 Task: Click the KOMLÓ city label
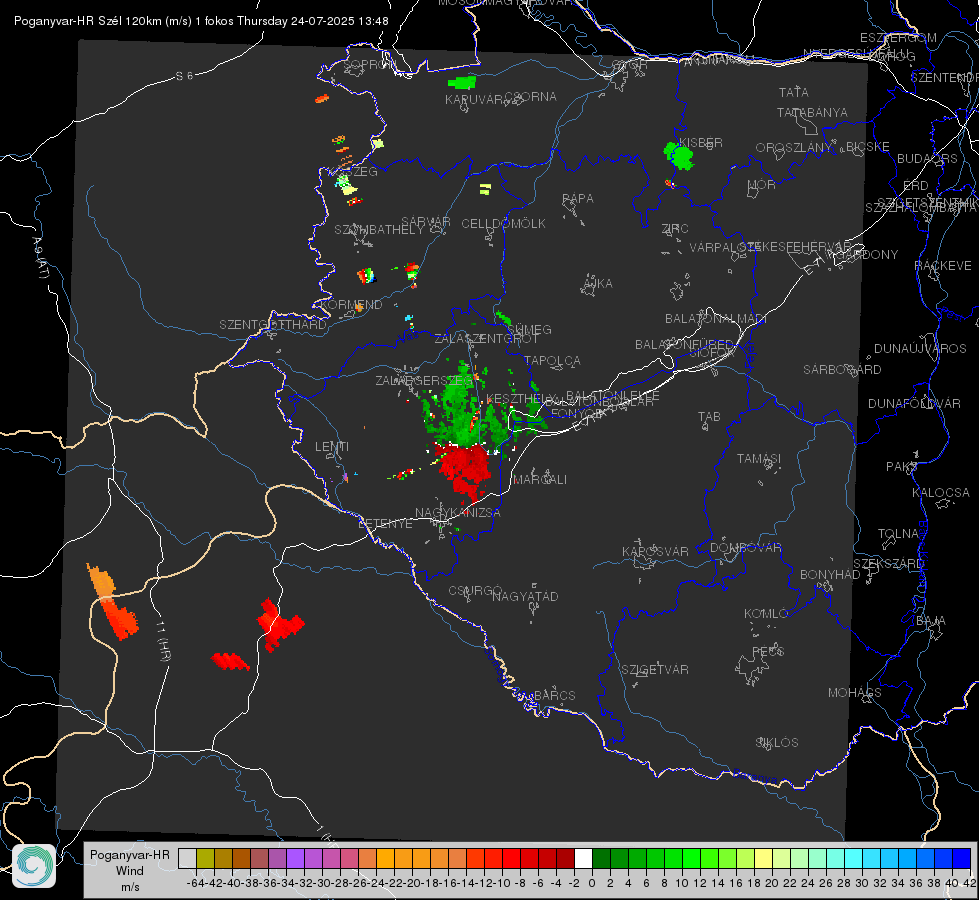point(766,614)
